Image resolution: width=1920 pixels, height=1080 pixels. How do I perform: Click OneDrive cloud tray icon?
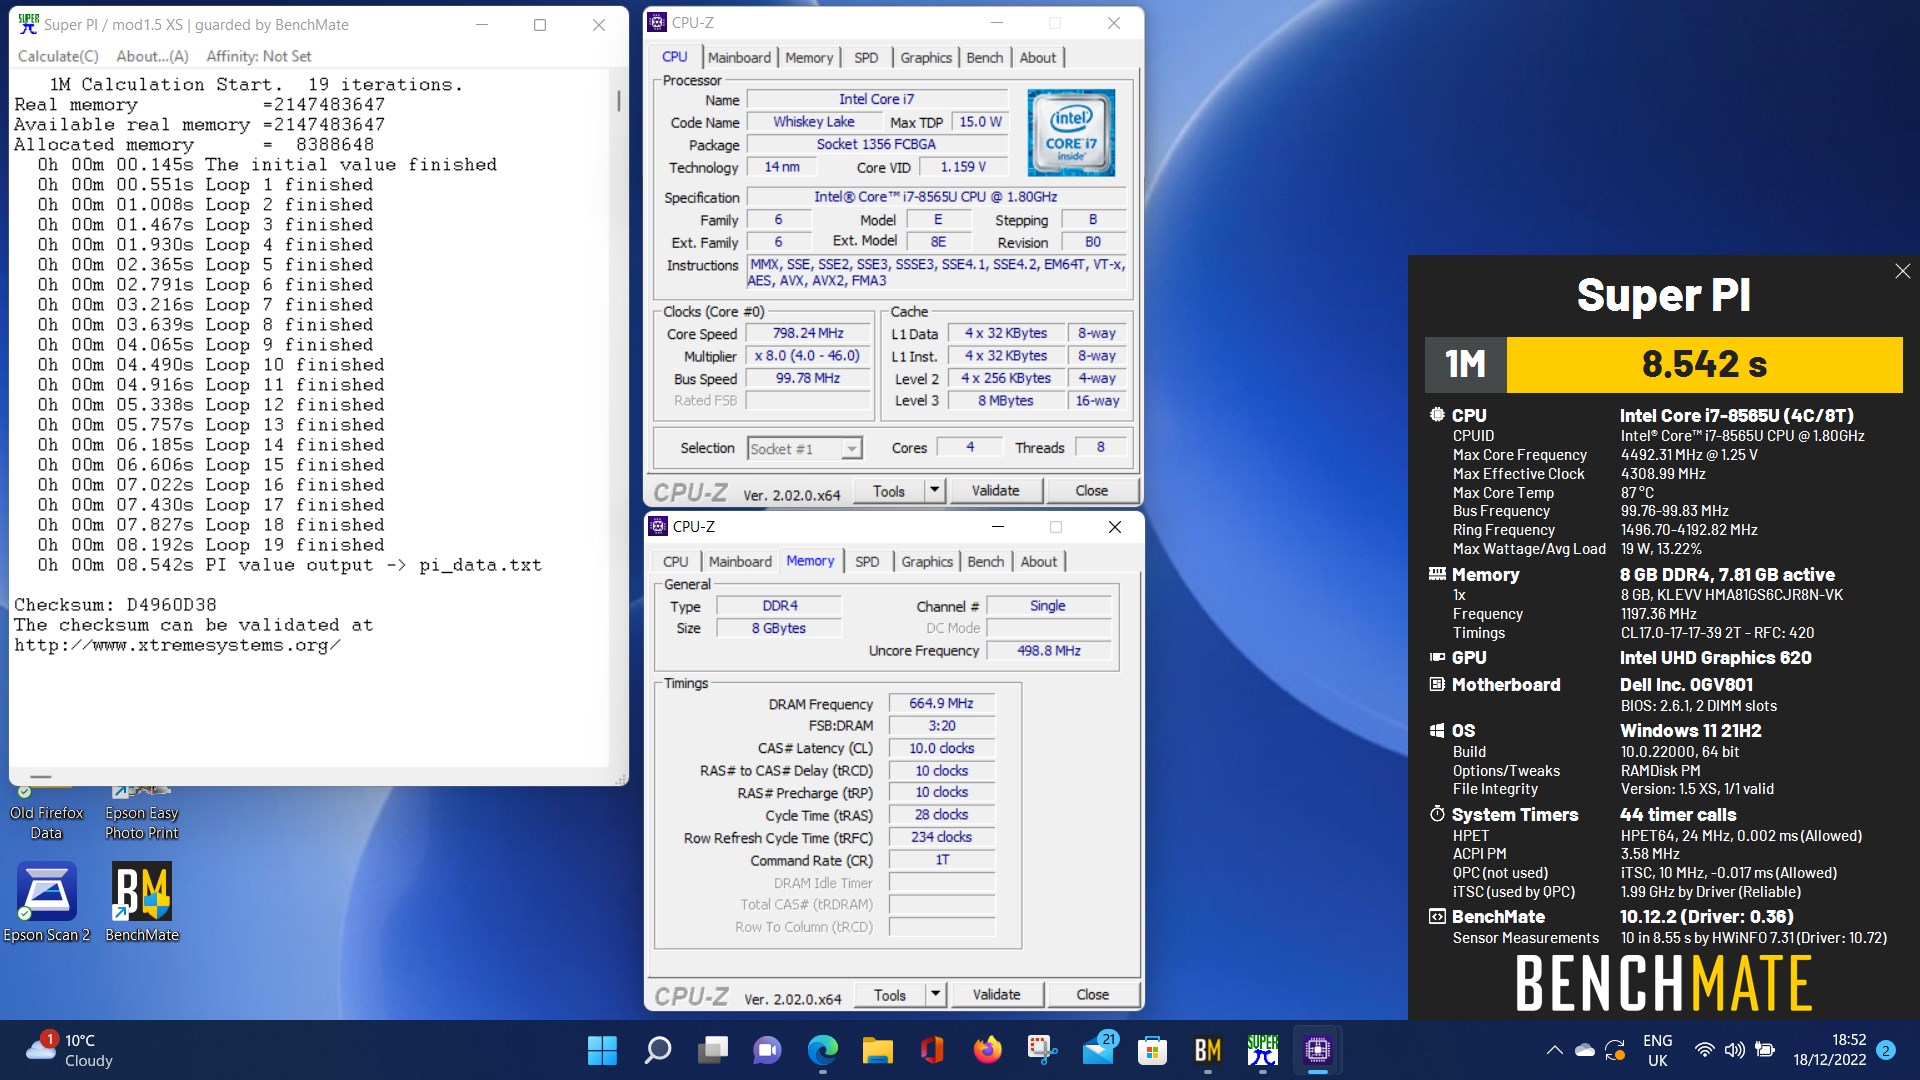coord(1585,1050)
